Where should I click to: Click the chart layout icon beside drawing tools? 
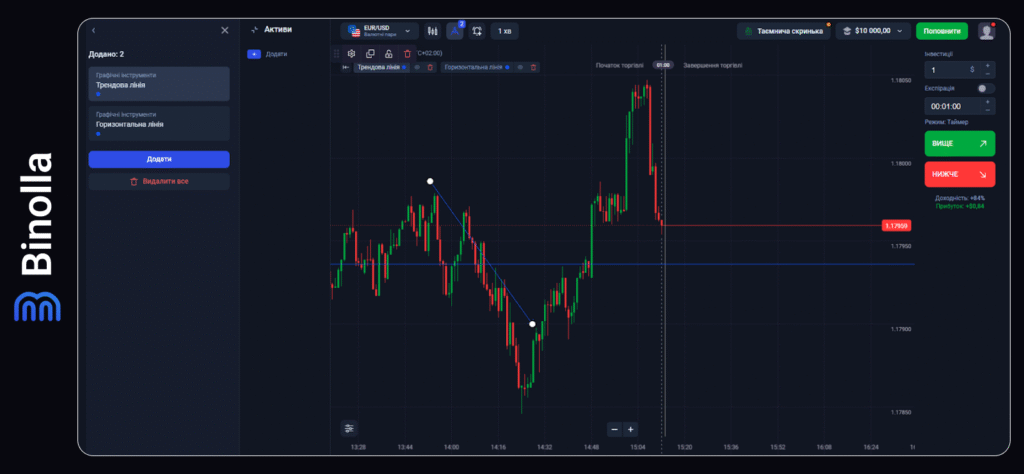(476, 31)
